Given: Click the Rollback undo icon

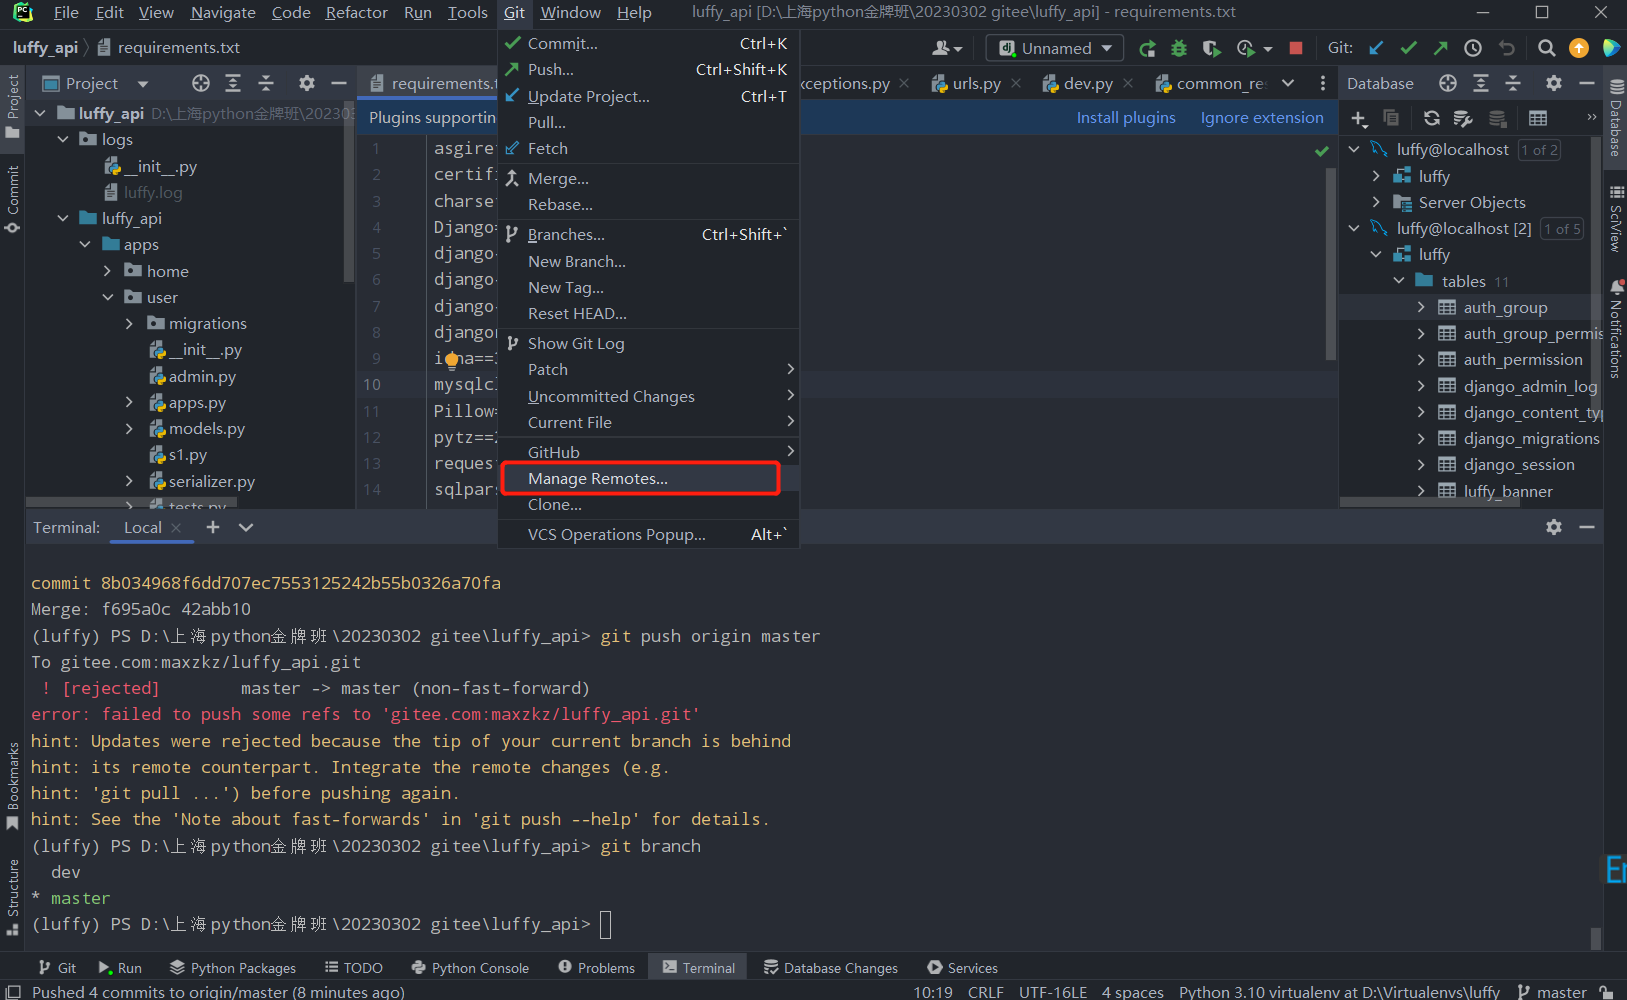Looking at the screenshot, I should [x=1507, y=48].
